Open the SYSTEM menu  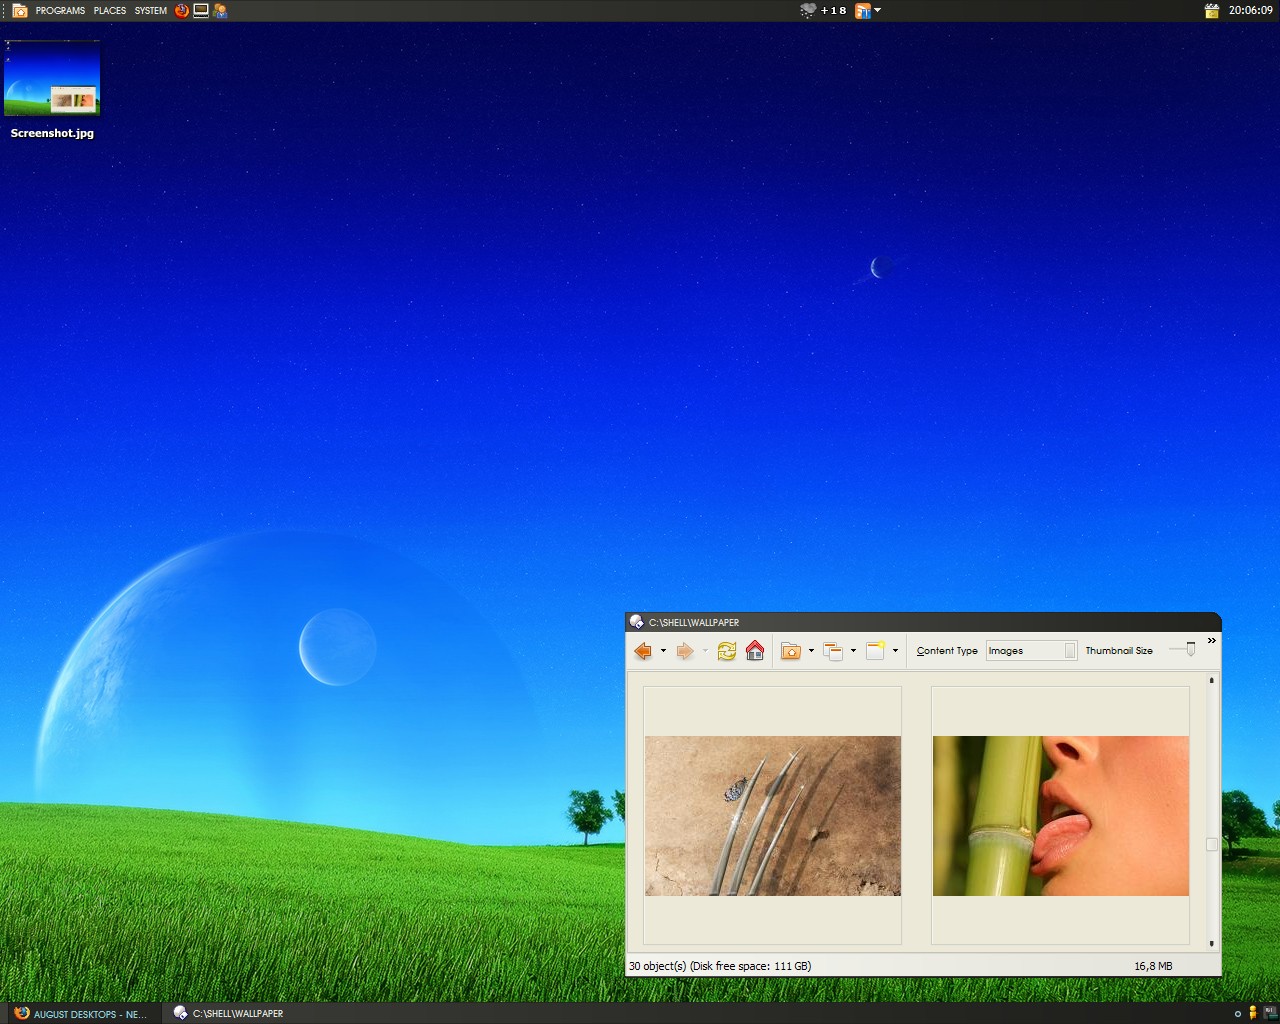(151, 10)
